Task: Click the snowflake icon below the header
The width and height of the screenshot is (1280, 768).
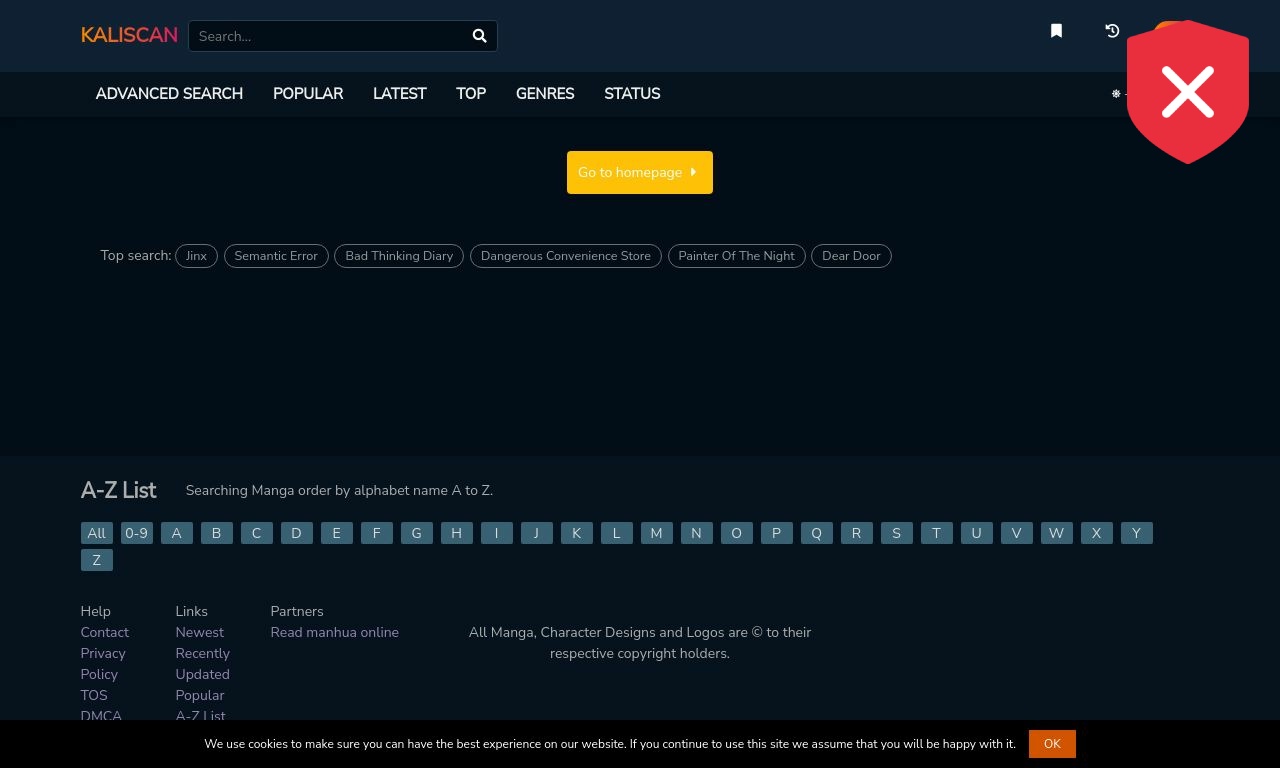Action: click(x=1116, y=94)
